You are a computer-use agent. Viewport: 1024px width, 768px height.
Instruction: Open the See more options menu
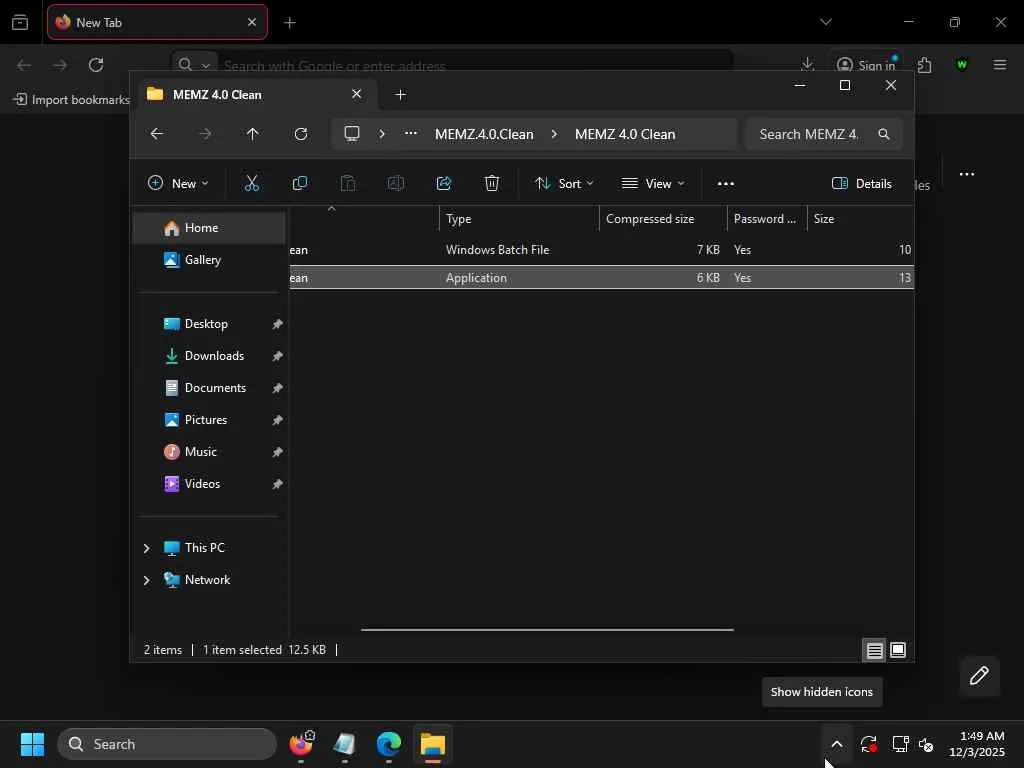coord(726,183)
